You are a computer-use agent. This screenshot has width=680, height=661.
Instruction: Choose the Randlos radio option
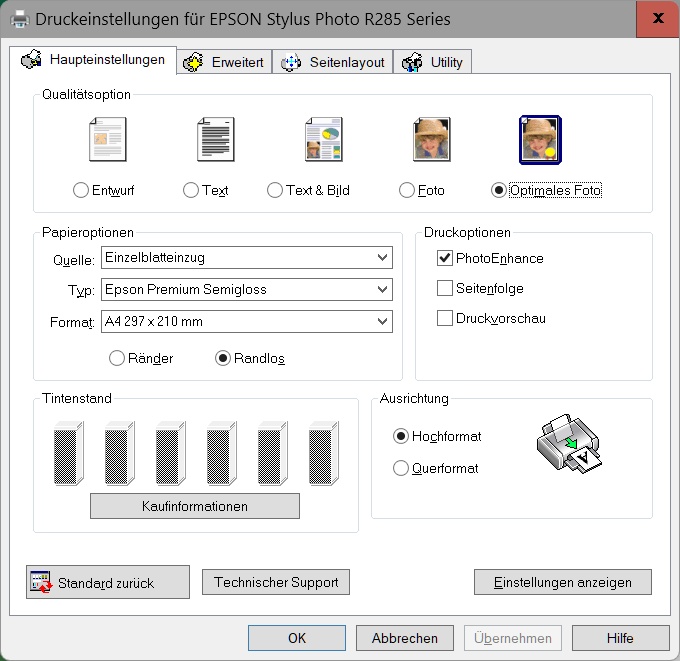(223, 358)
